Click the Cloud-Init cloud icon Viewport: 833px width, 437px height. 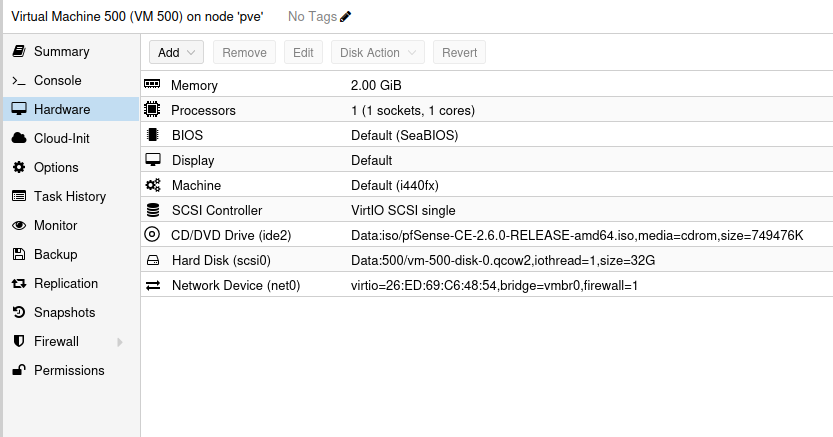18,138
